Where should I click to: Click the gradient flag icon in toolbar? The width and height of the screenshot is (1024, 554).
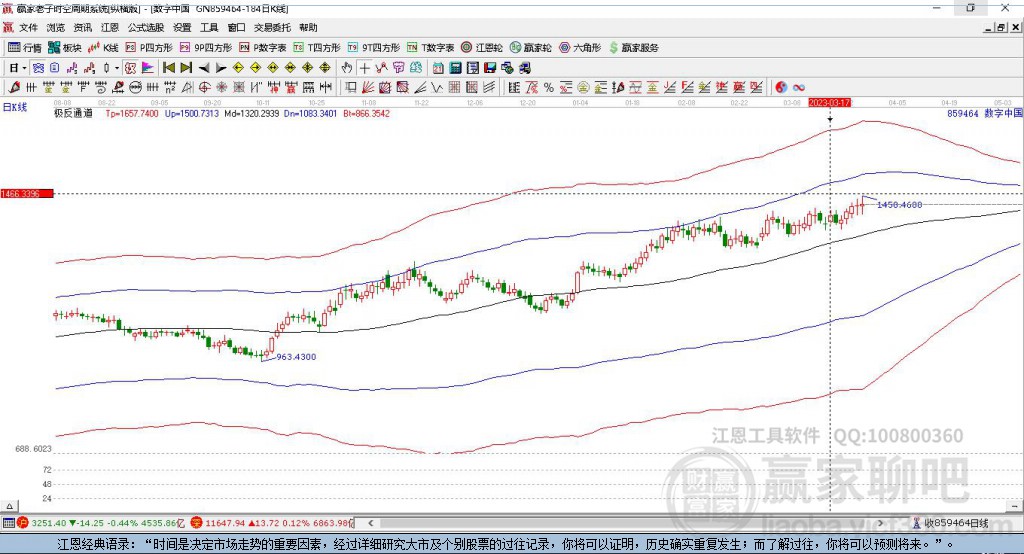click(x=148, y=68)
